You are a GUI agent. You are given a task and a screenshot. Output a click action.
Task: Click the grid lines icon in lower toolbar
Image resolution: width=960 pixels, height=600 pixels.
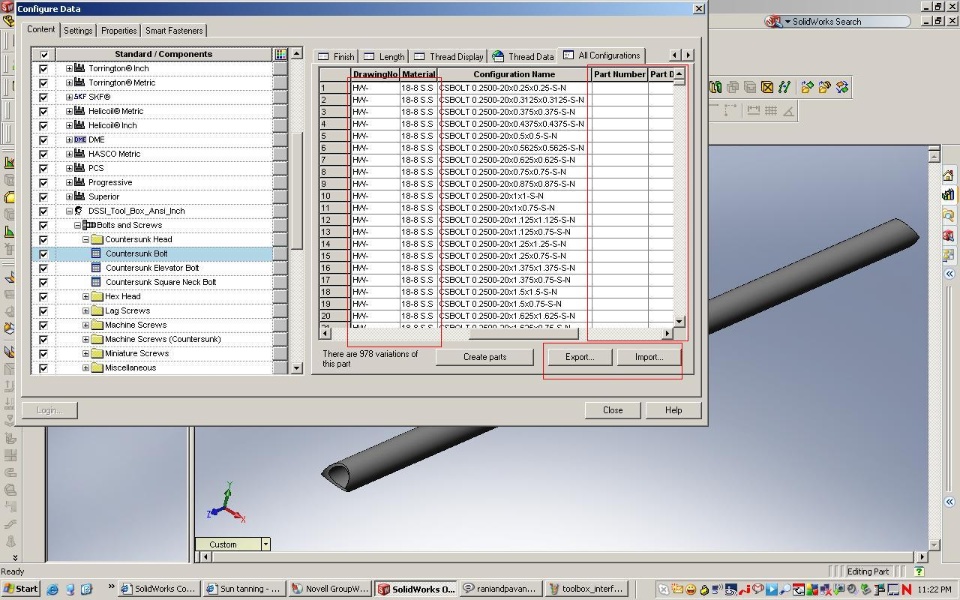tap(771, 110)
